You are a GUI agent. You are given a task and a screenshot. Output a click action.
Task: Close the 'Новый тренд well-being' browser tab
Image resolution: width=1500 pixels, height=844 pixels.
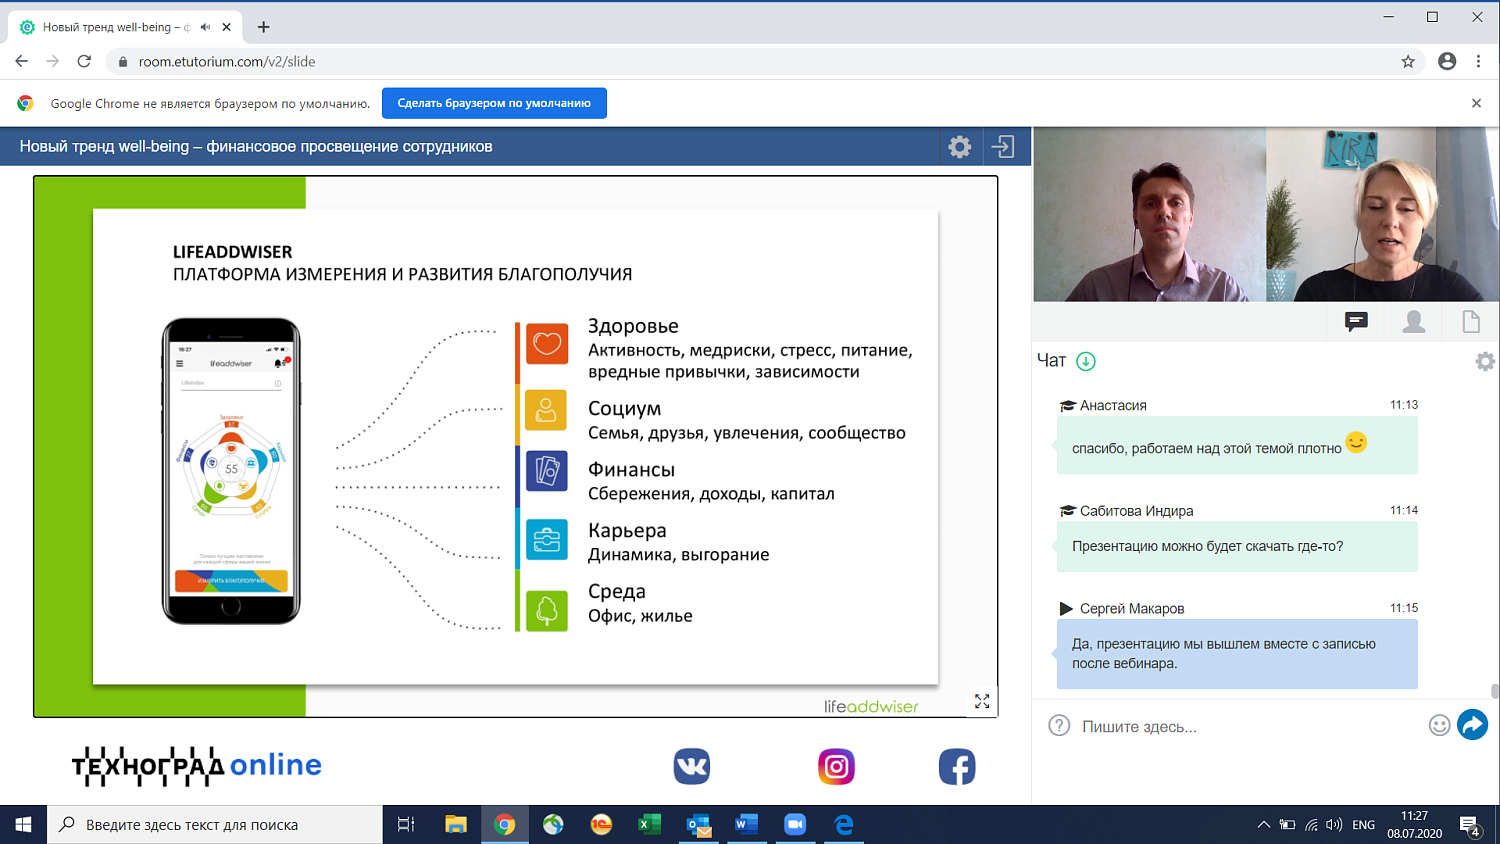pyautogui.click(x=226, y=27)
